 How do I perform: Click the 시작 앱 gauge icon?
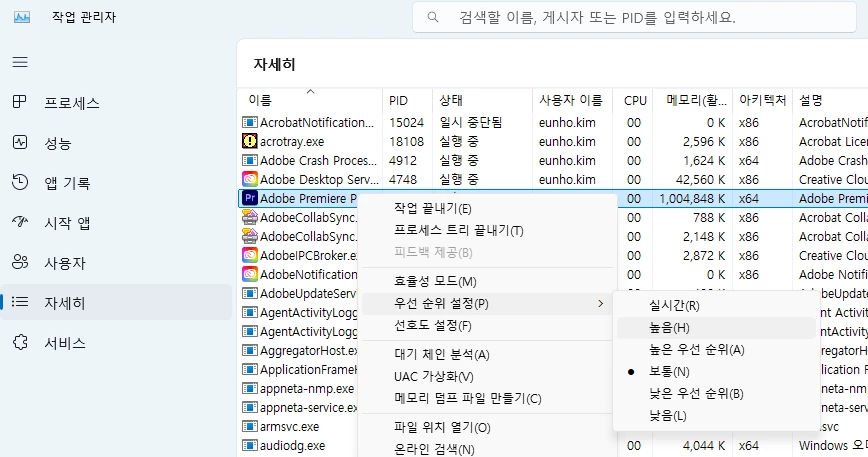pyautogui.click(x=20, y=222)
